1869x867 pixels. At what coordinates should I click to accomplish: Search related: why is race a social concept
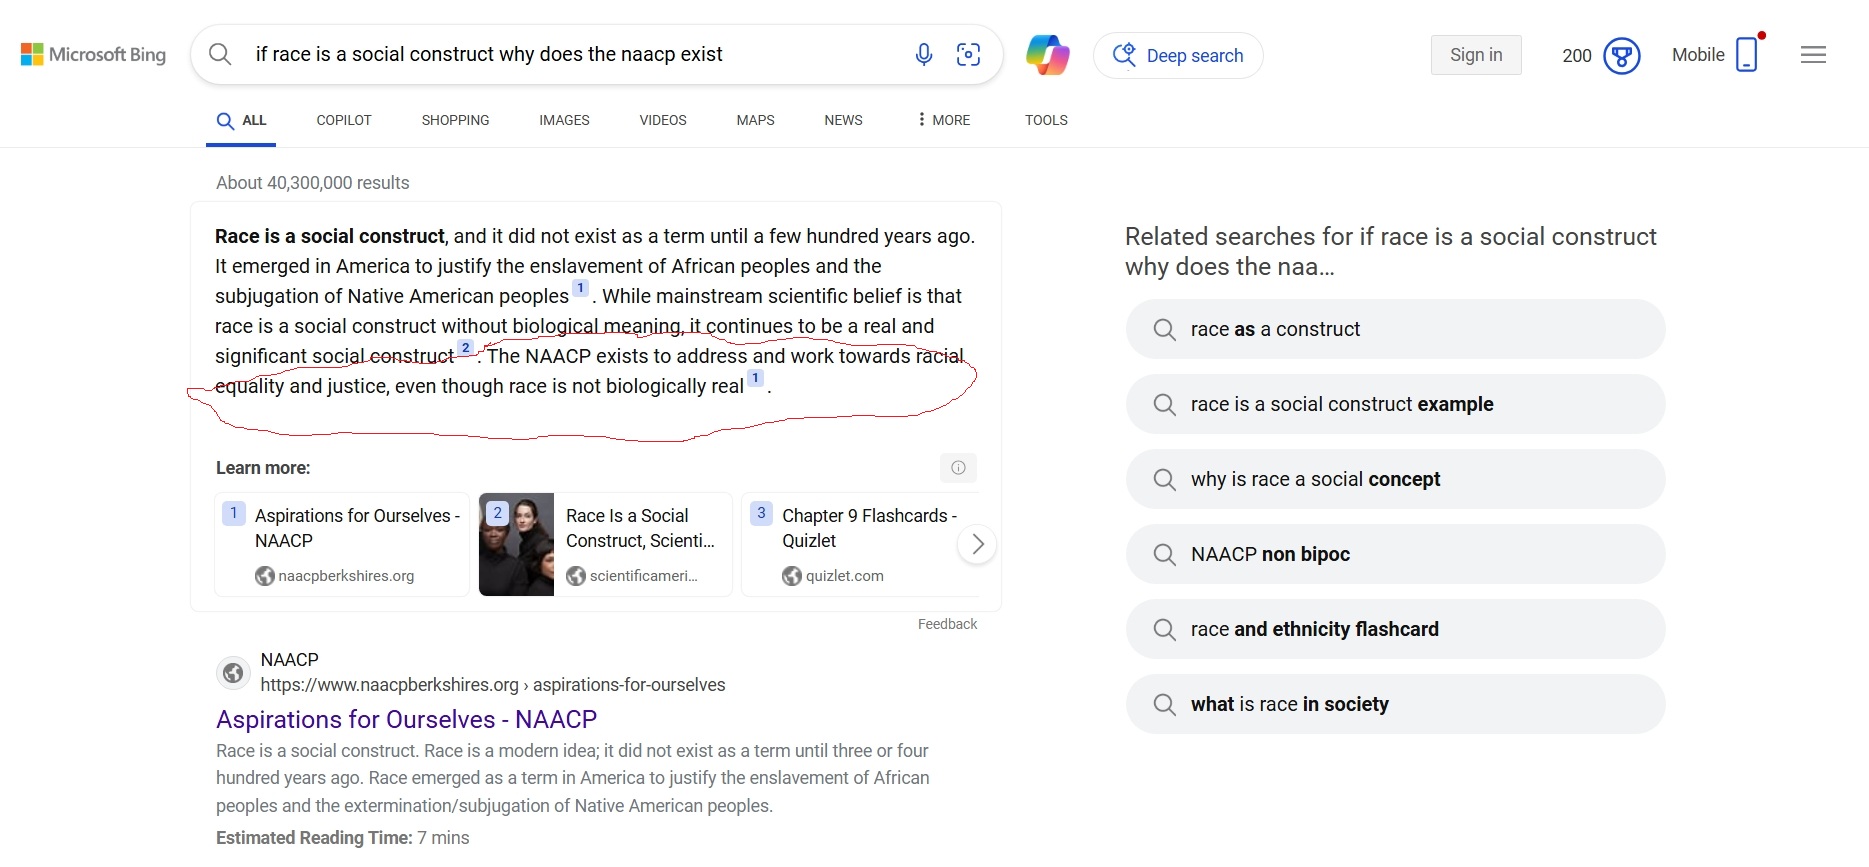click(1395, 479)
